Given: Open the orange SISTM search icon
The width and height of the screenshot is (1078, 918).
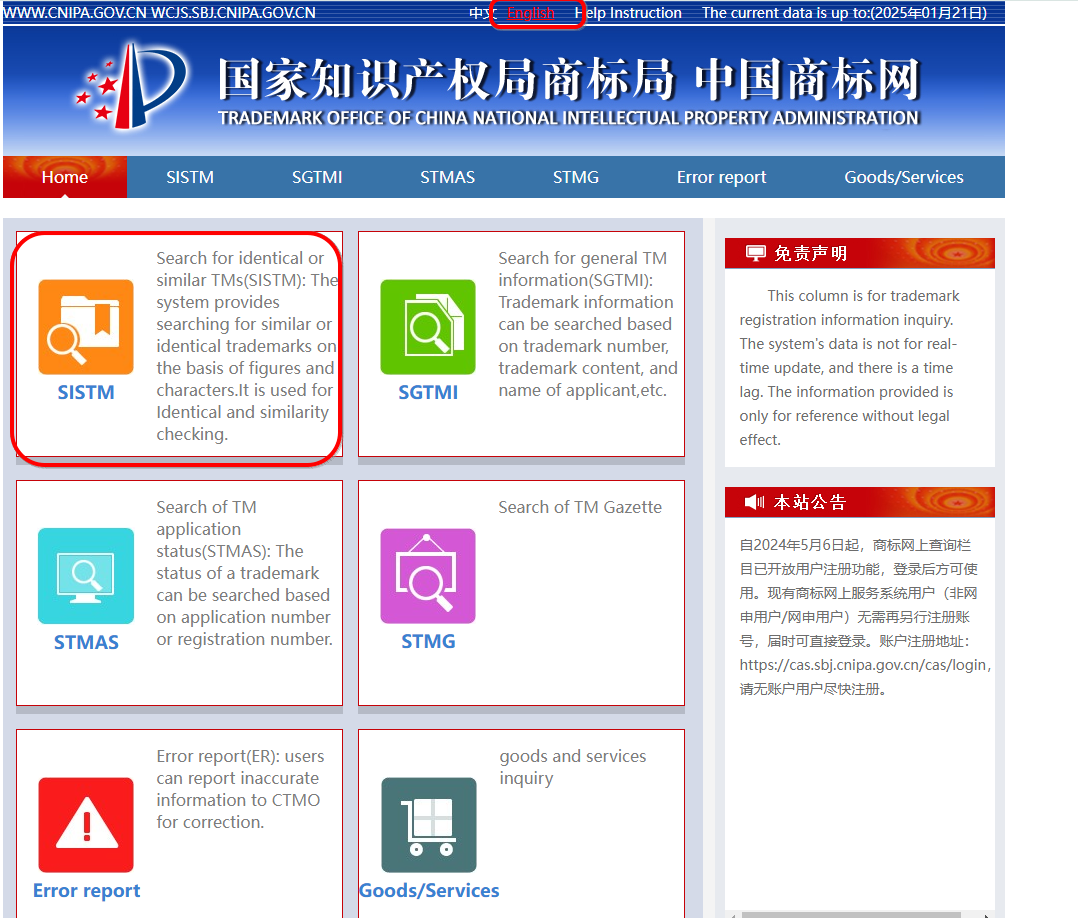Looking at the screenshot, I should click(86, 327).
